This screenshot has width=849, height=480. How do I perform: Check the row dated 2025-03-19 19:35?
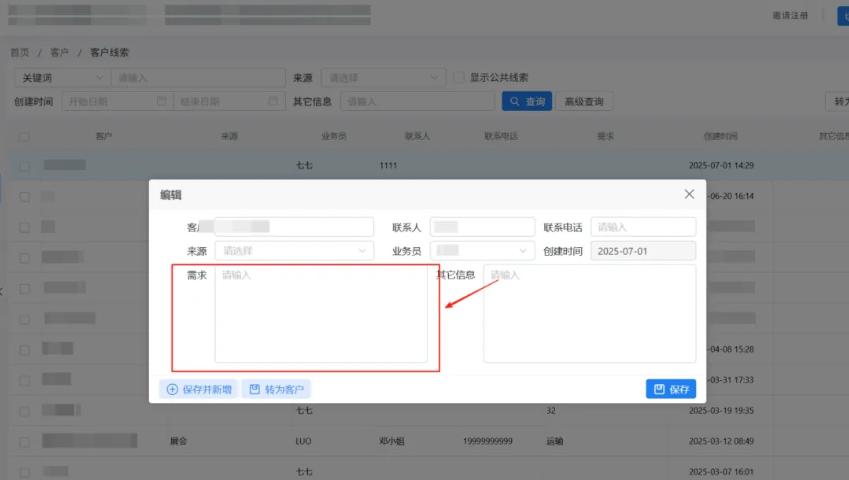tap(24, 411)
